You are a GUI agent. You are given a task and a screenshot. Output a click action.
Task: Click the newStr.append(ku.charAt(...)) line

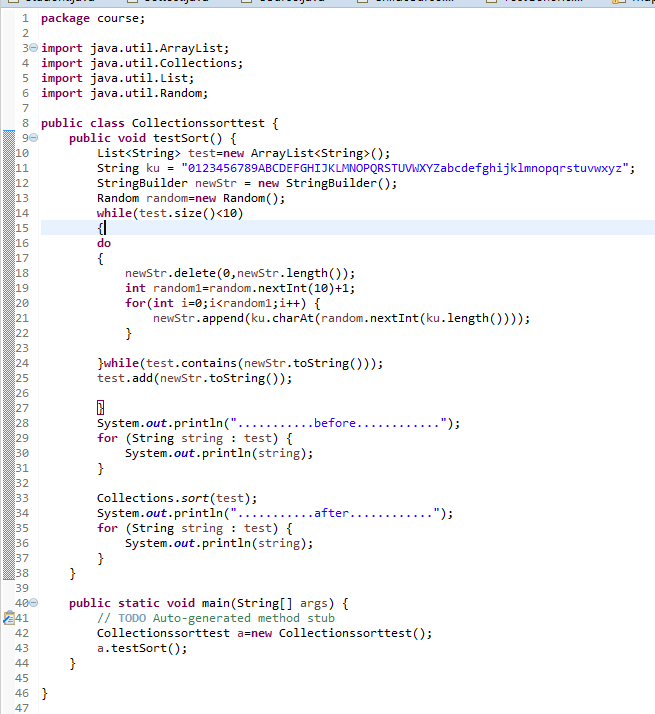342,318
